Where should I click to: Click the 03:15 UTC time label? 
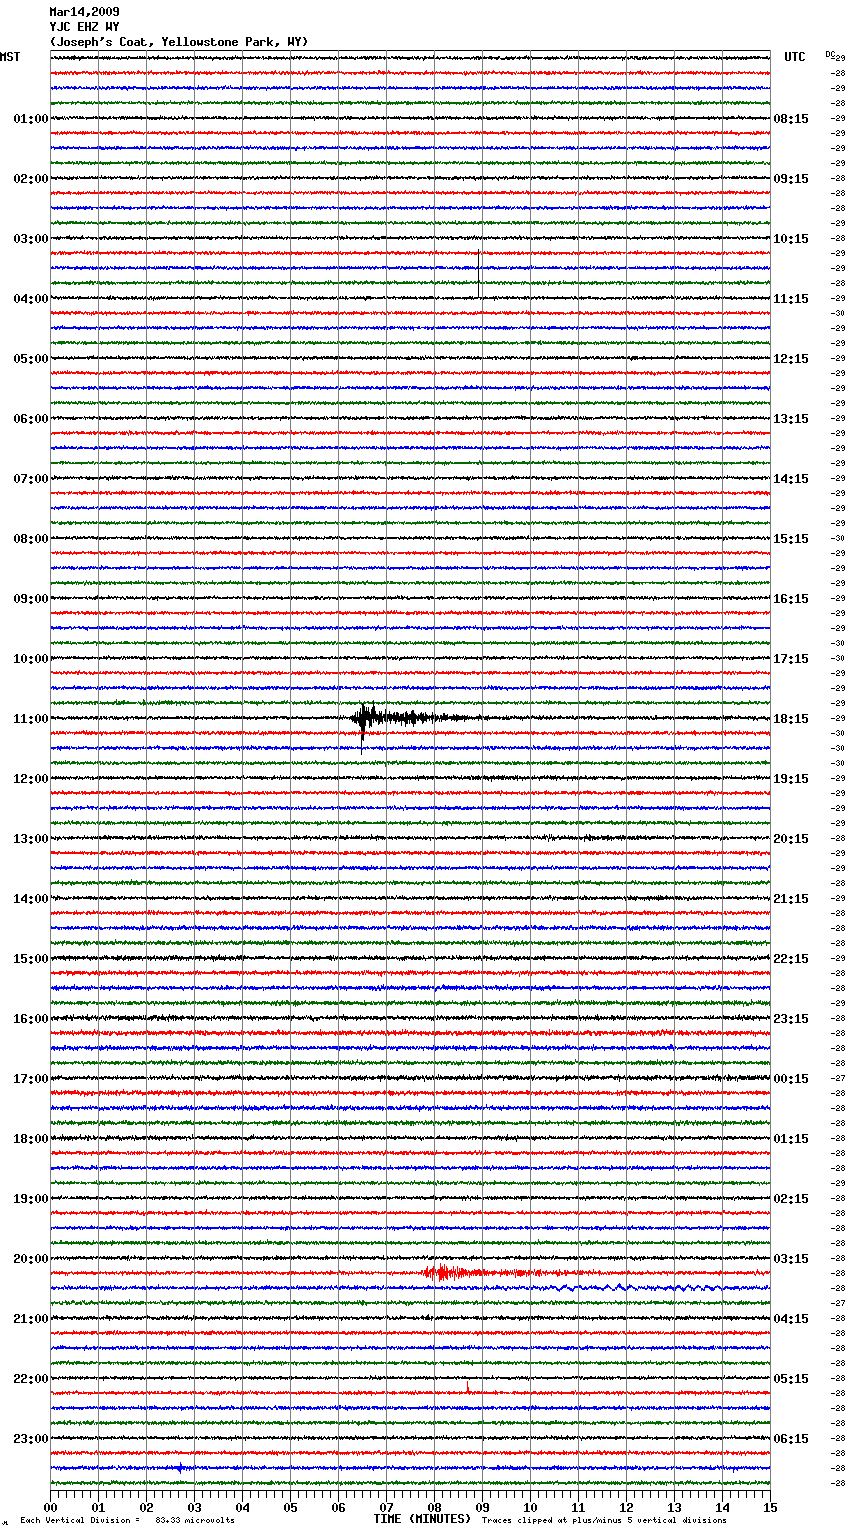point(791,1259)
